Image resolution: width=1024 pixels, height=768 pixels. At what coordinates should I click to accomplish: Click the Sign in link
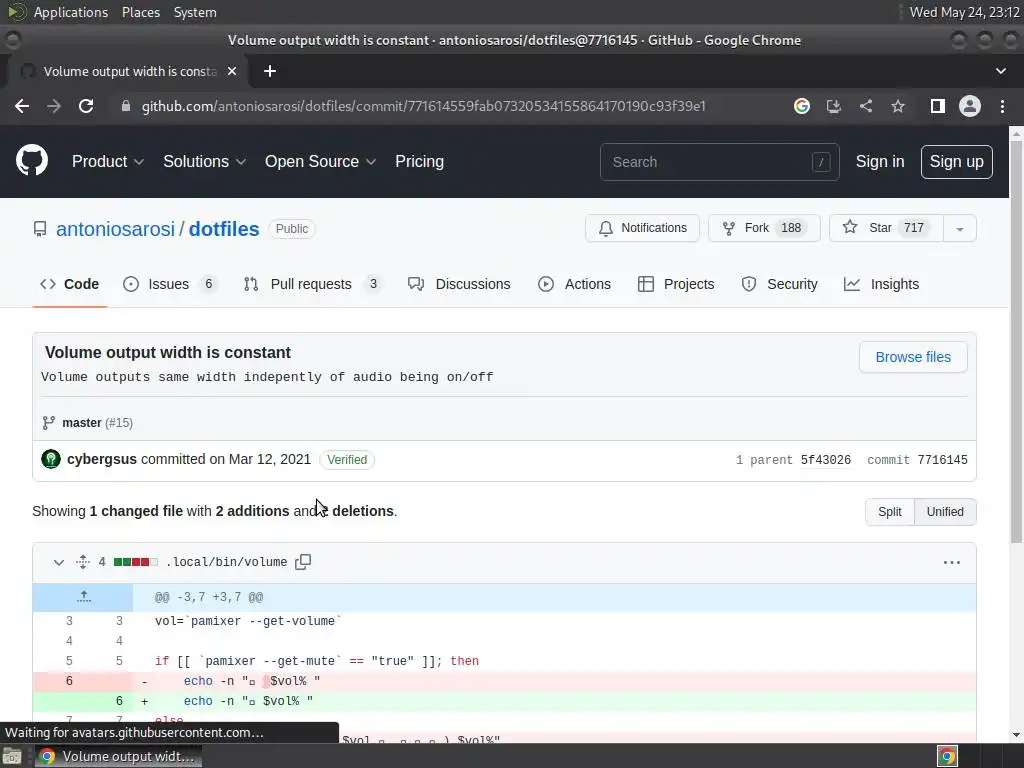point(880,161)
